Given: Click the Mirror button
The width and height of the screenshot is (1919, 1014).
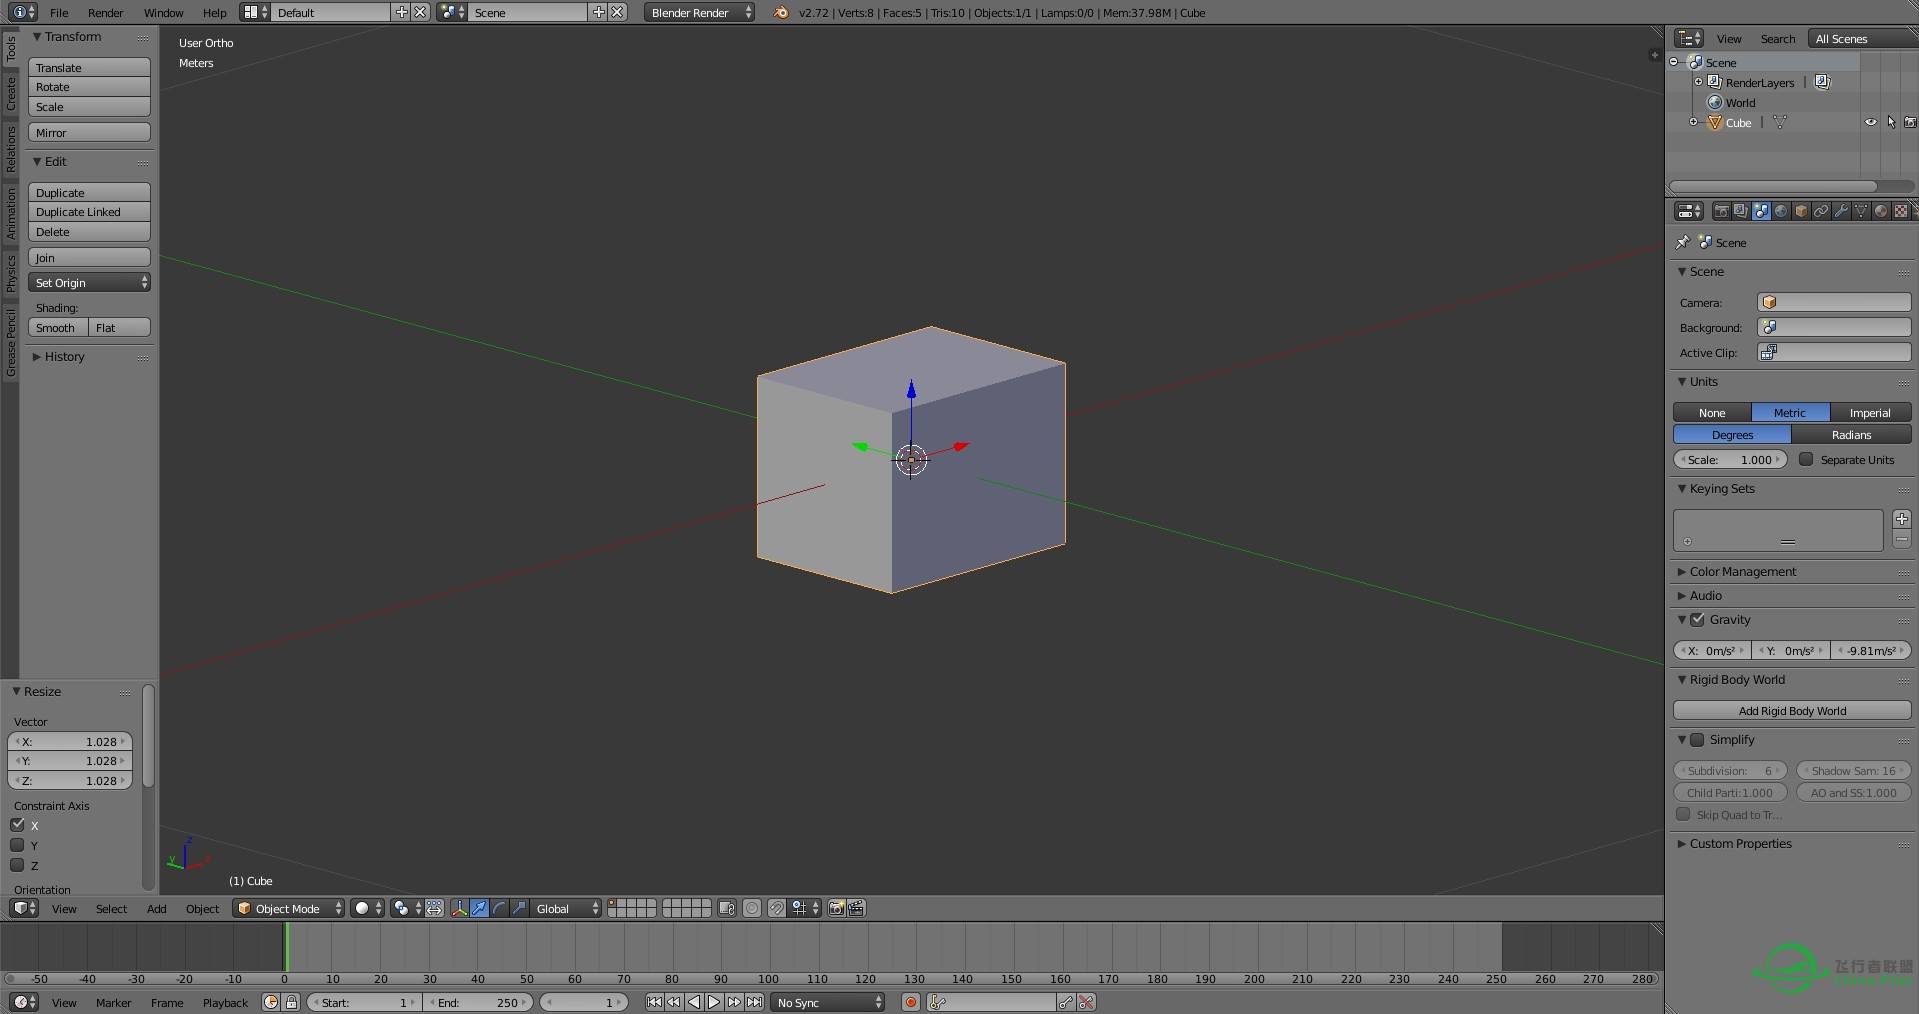Looking at the screenshot, I should [89, 132].
